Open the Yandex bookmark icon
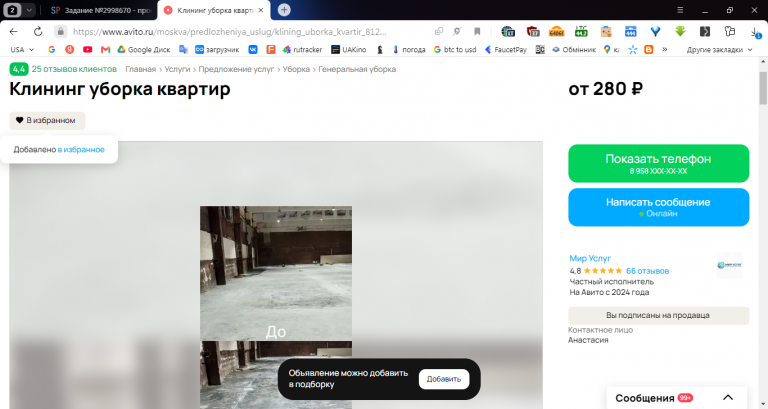The width and height of the screenshot is (768, 409). click(70, 49)
